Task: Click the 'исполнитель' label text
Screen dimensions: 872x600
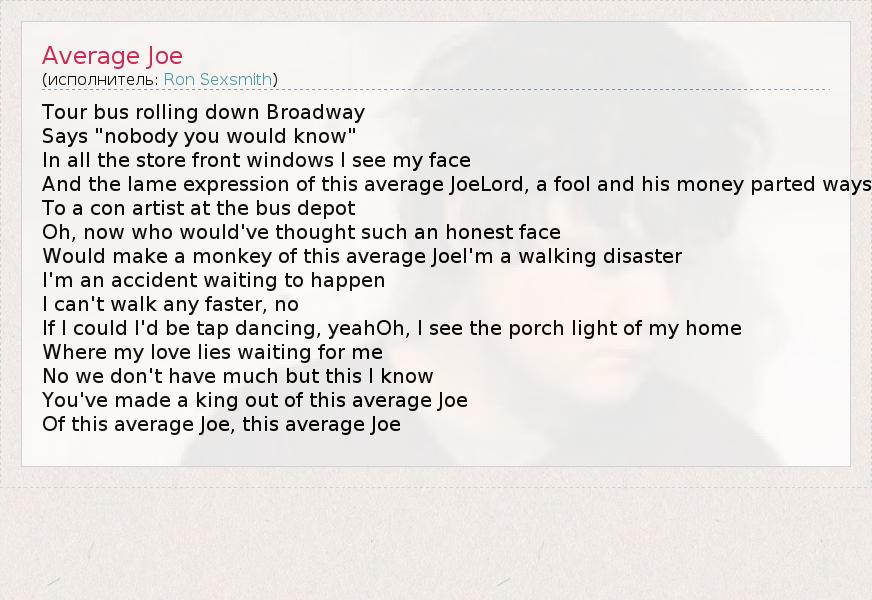Action: pyautogui.click(x=100, y=79)
